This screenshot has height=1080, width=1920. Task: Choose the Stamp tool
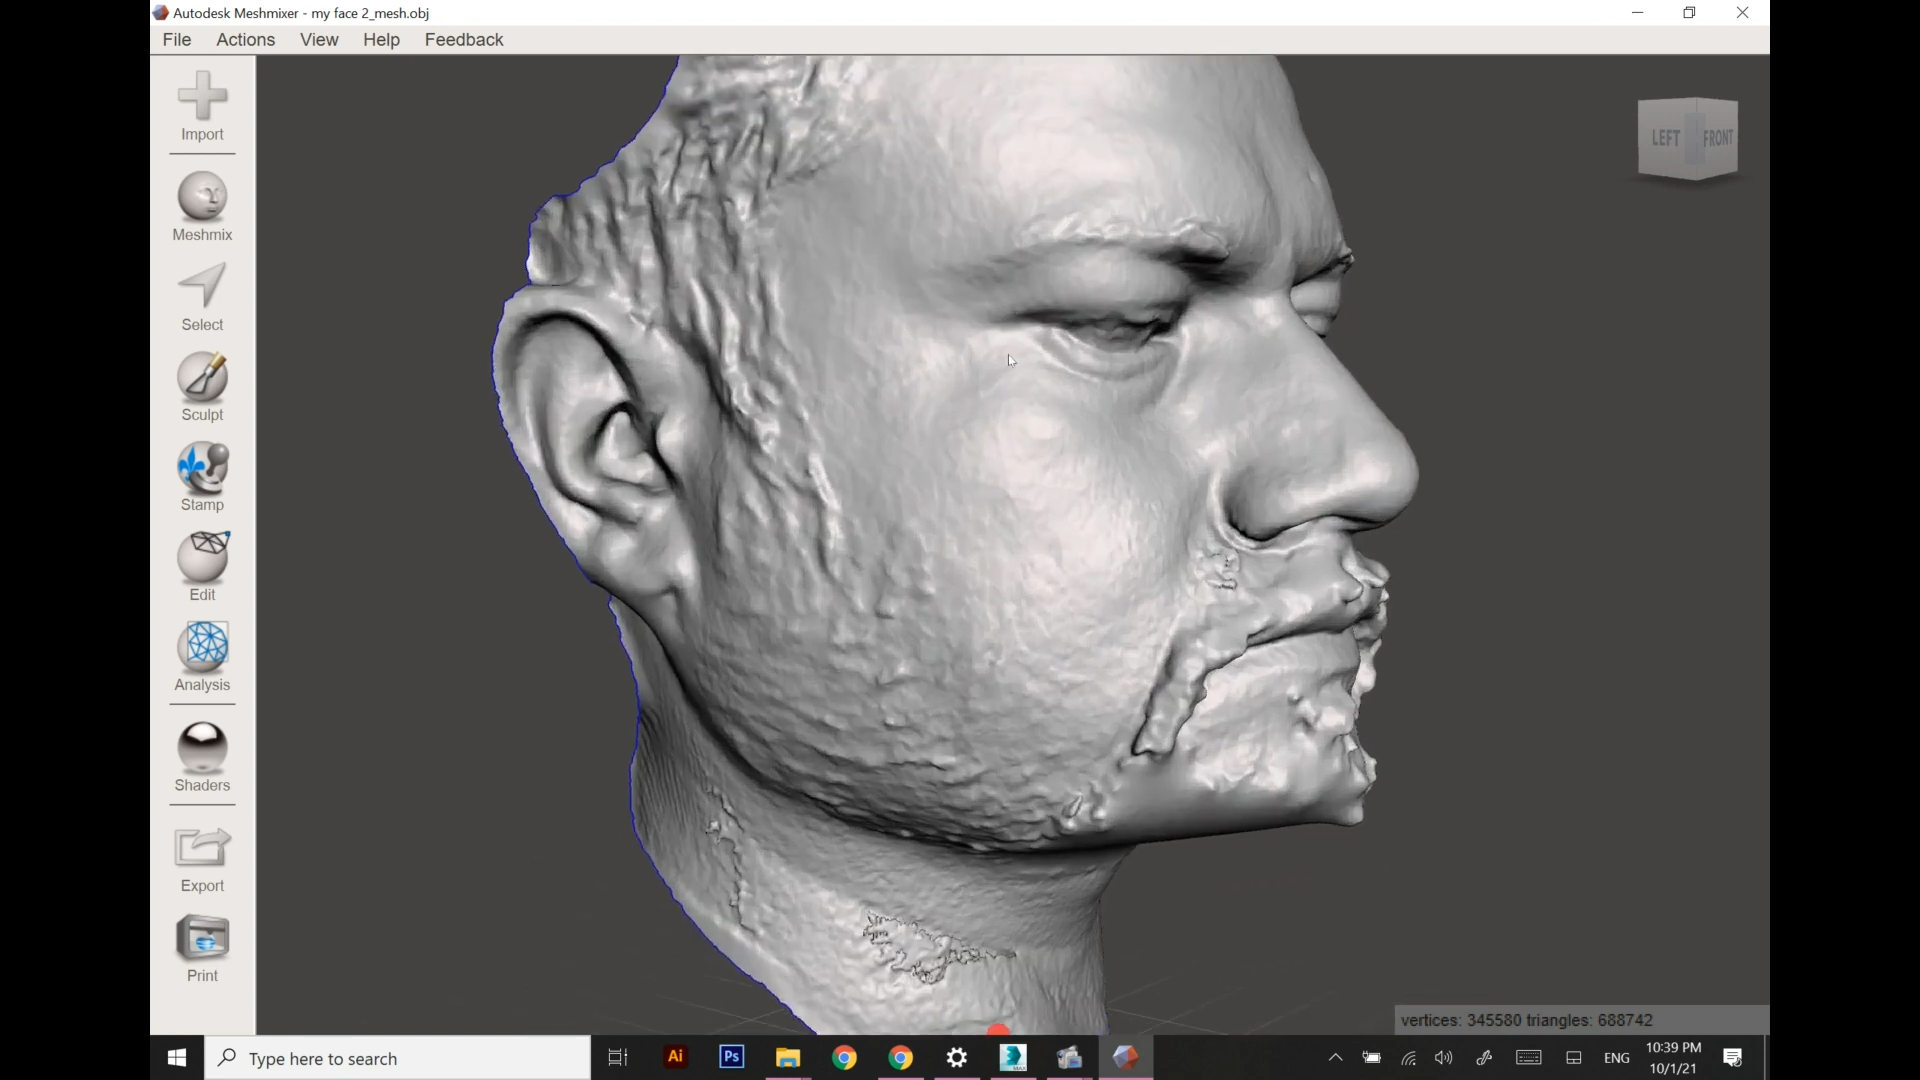point(202,476)
